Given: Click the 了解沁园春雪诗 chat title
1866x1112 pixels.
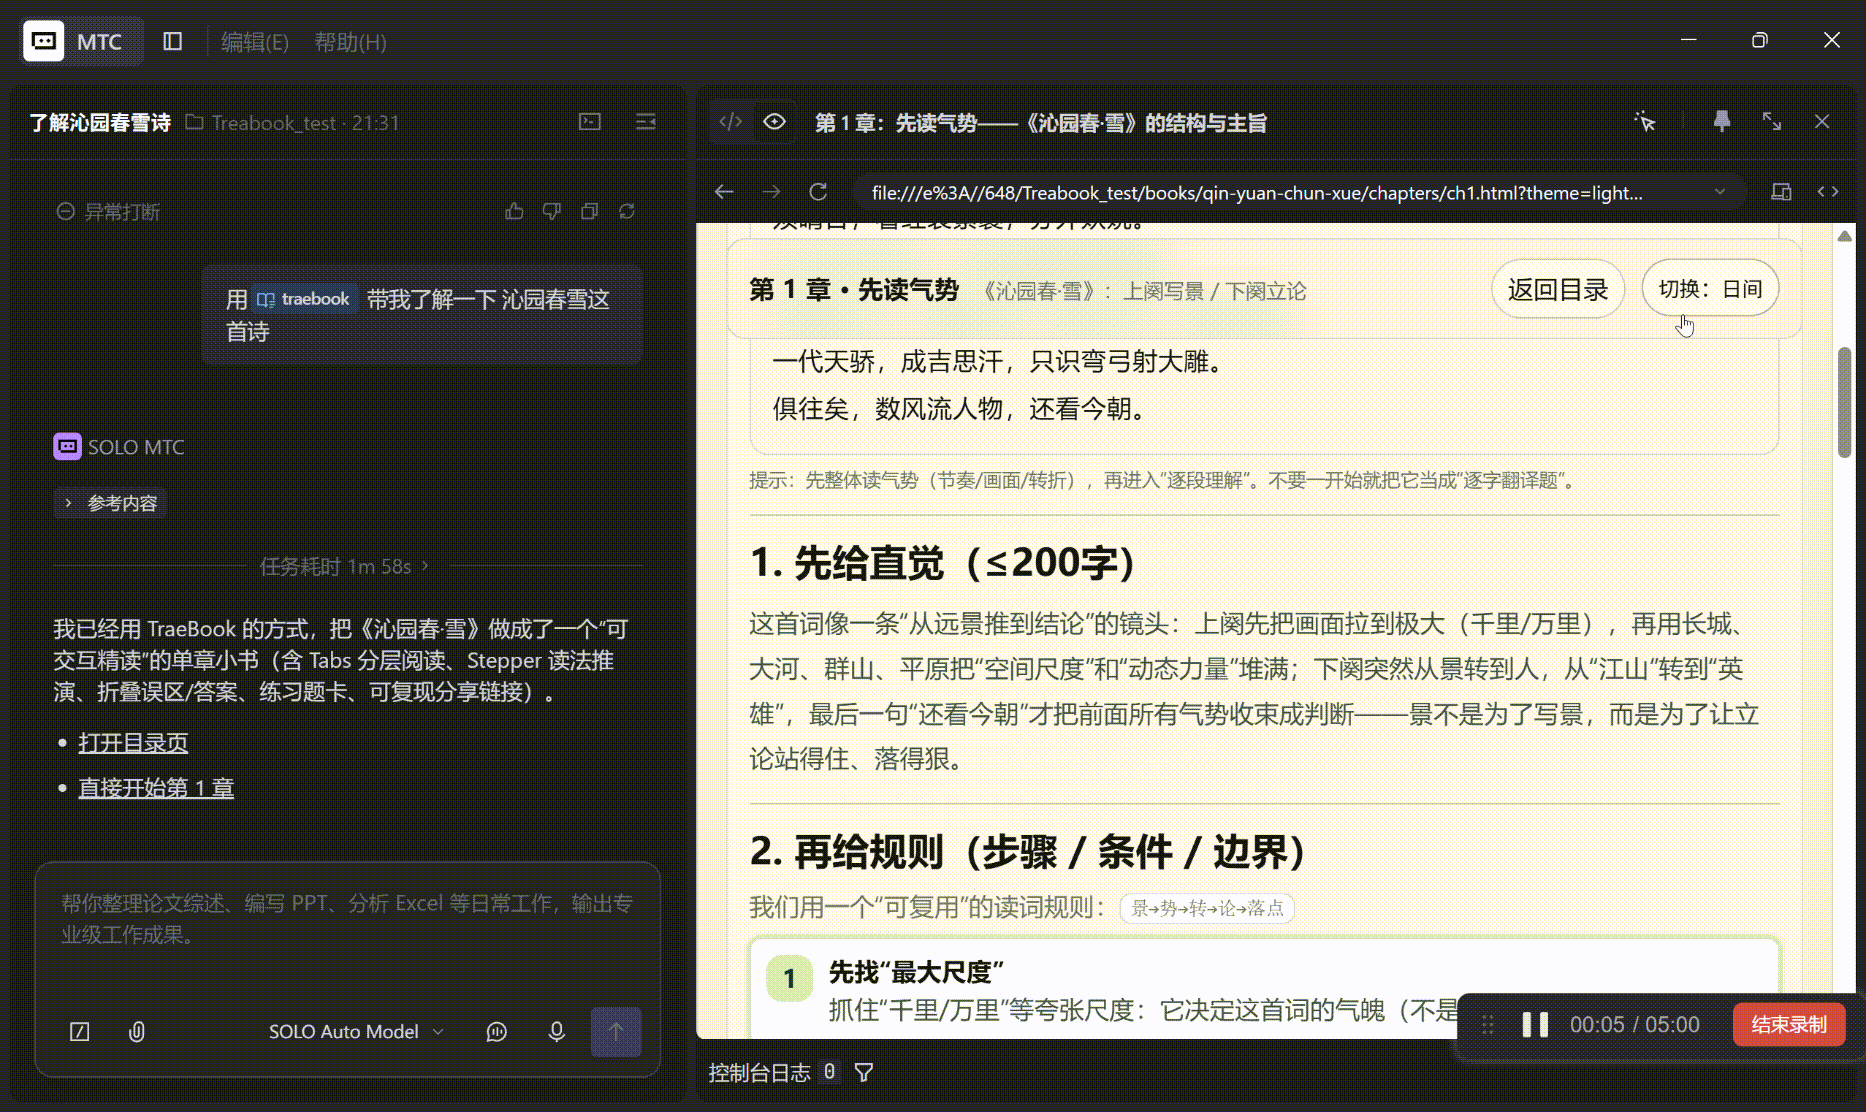Looking at the screenshot, I should tap(100, 123).
